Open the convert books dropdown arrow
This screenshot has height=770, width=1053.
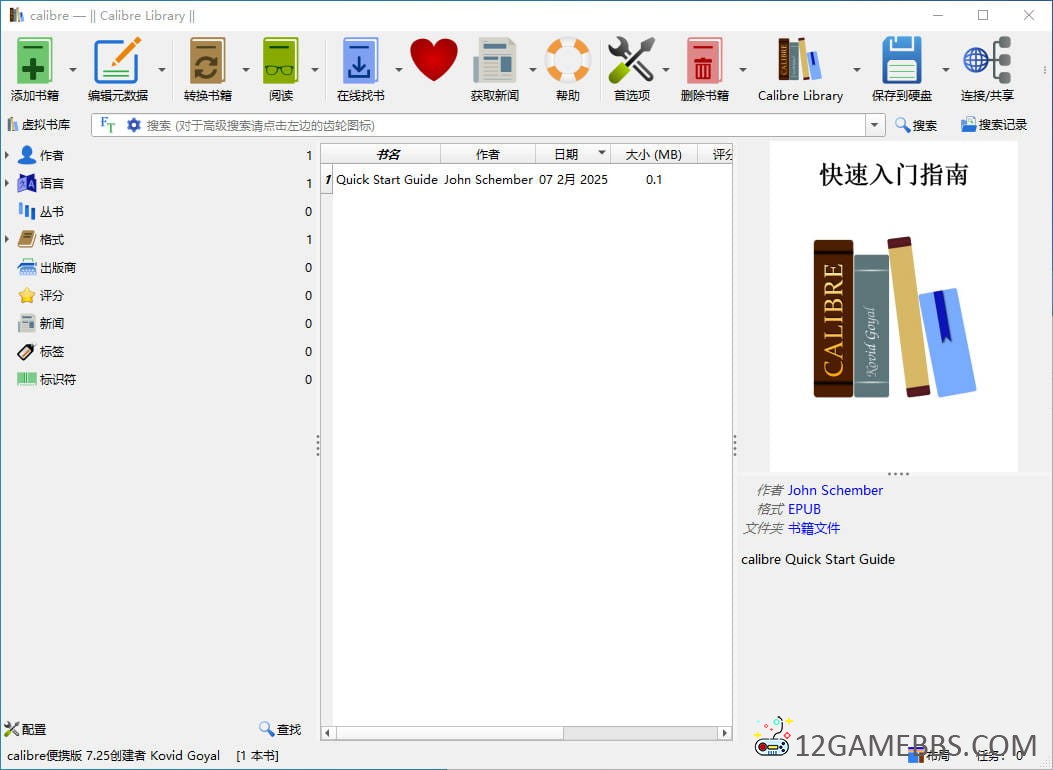245,69
